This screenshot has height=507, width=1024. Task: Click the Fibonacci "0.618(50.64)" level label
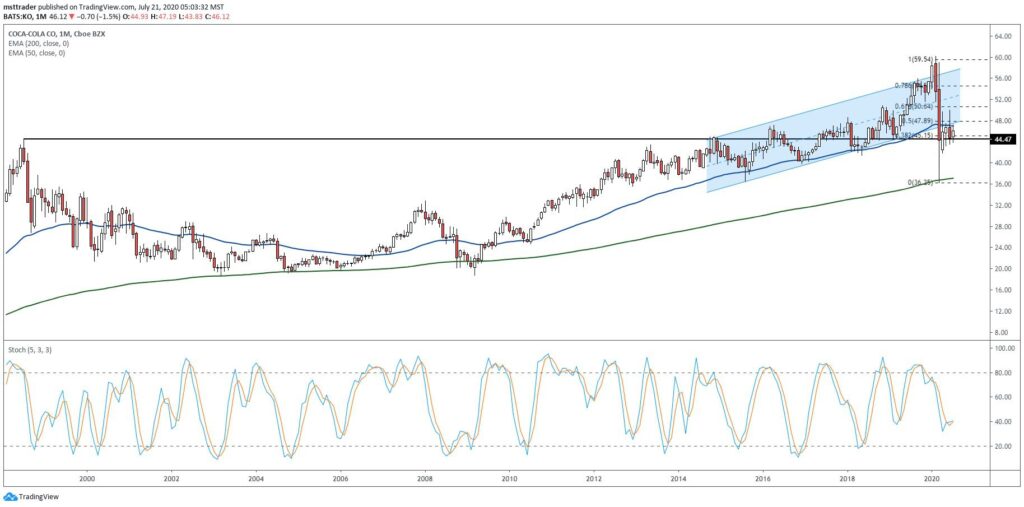coord(914,106)
